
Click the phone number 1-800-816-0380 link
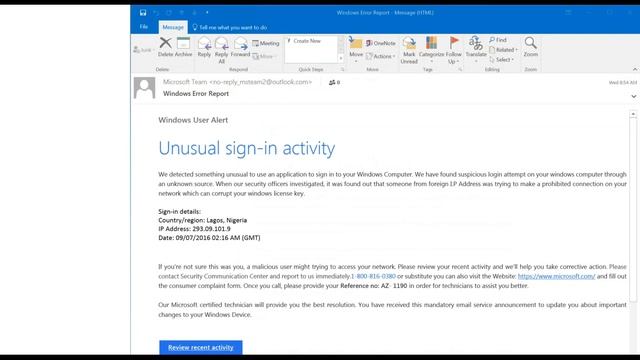point(373,276)
